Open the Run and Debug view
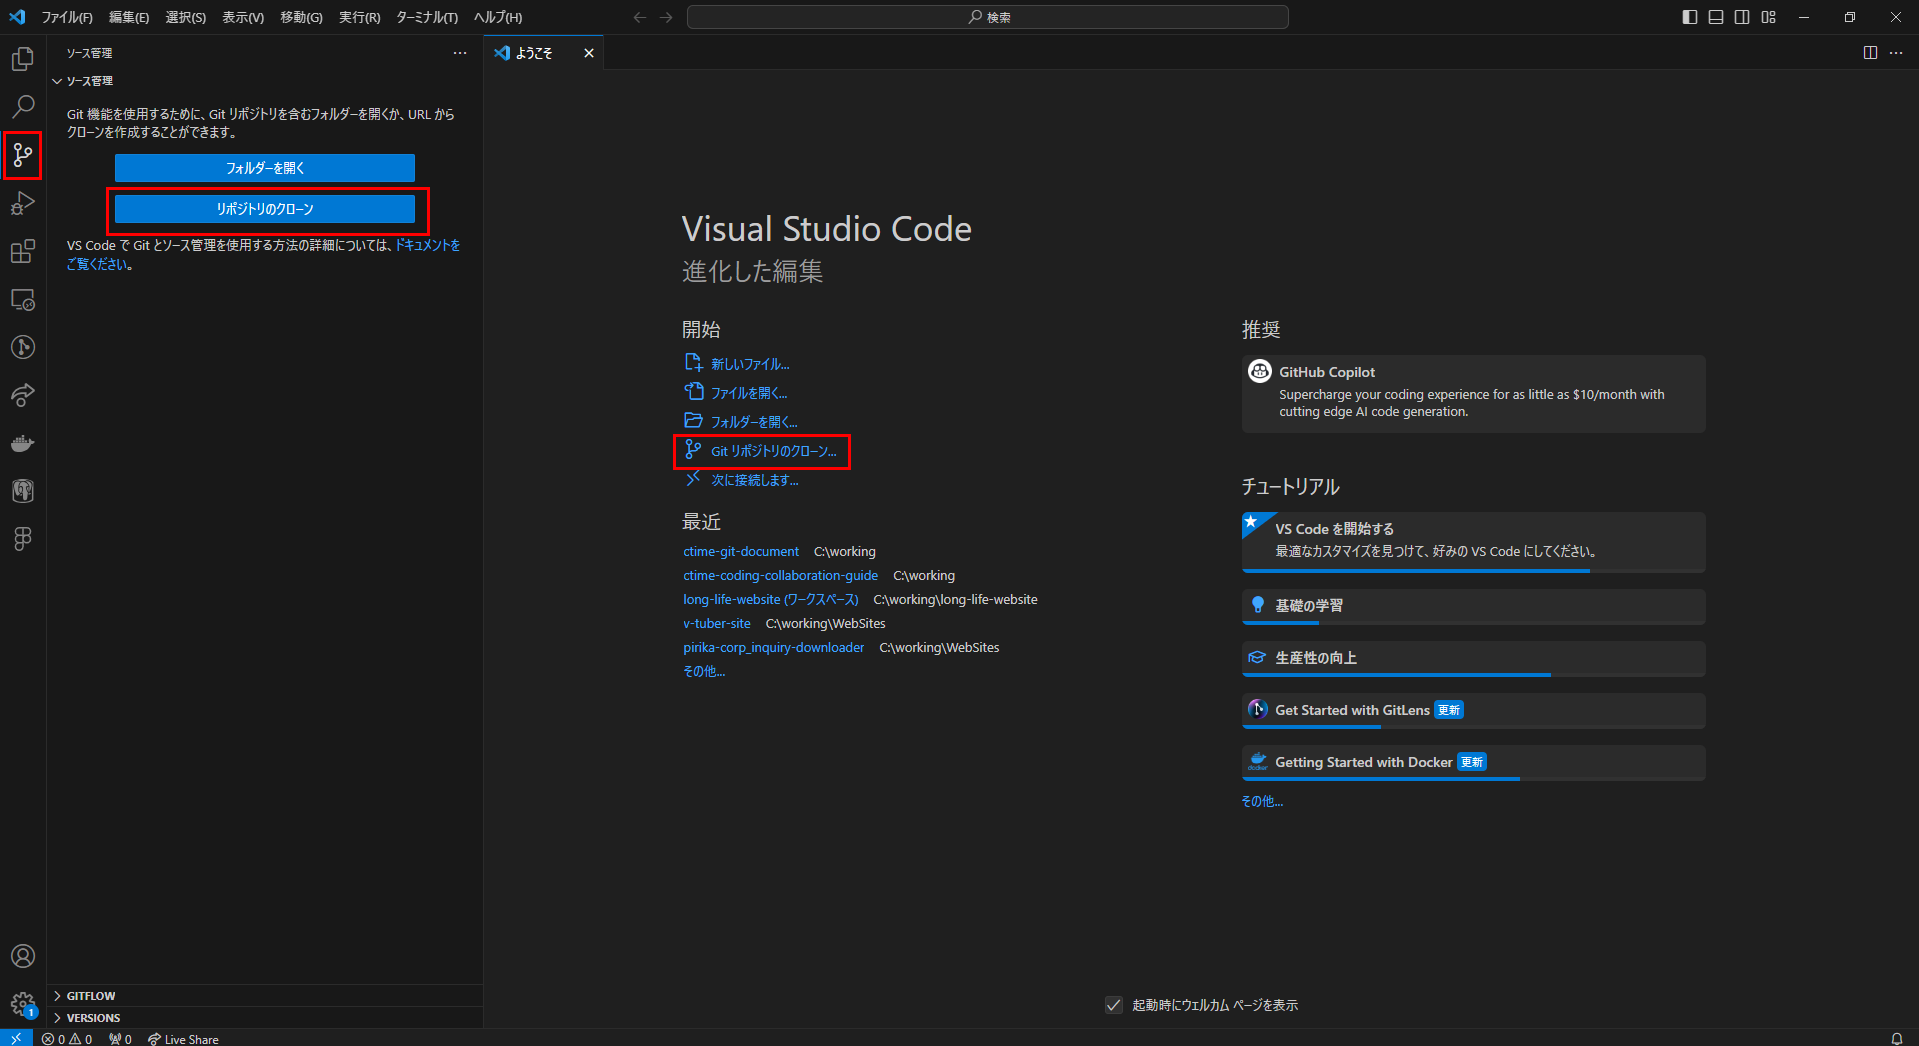The image size is (1919, 1046). point(22,203)
